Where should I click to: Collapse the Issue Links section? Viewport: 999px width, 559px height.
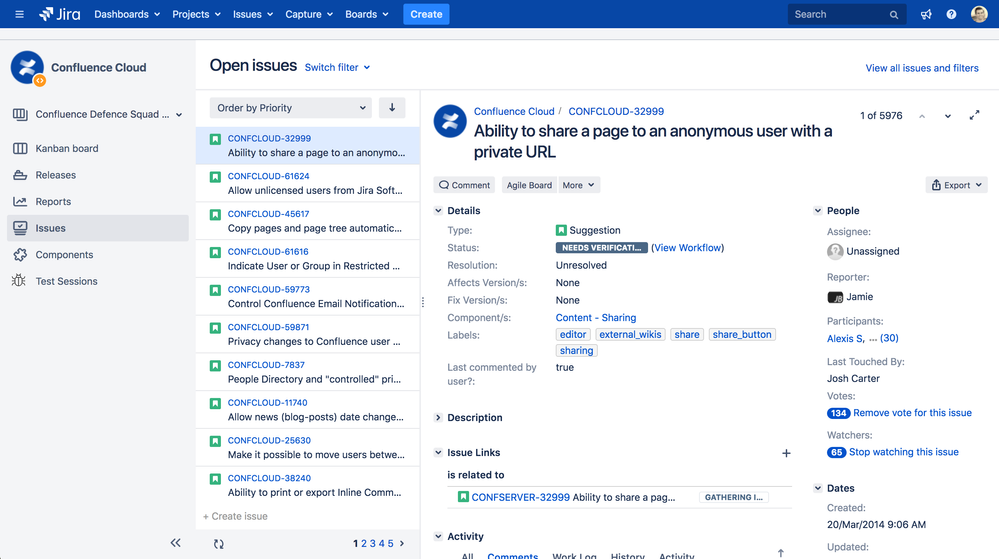click(438, 453)
